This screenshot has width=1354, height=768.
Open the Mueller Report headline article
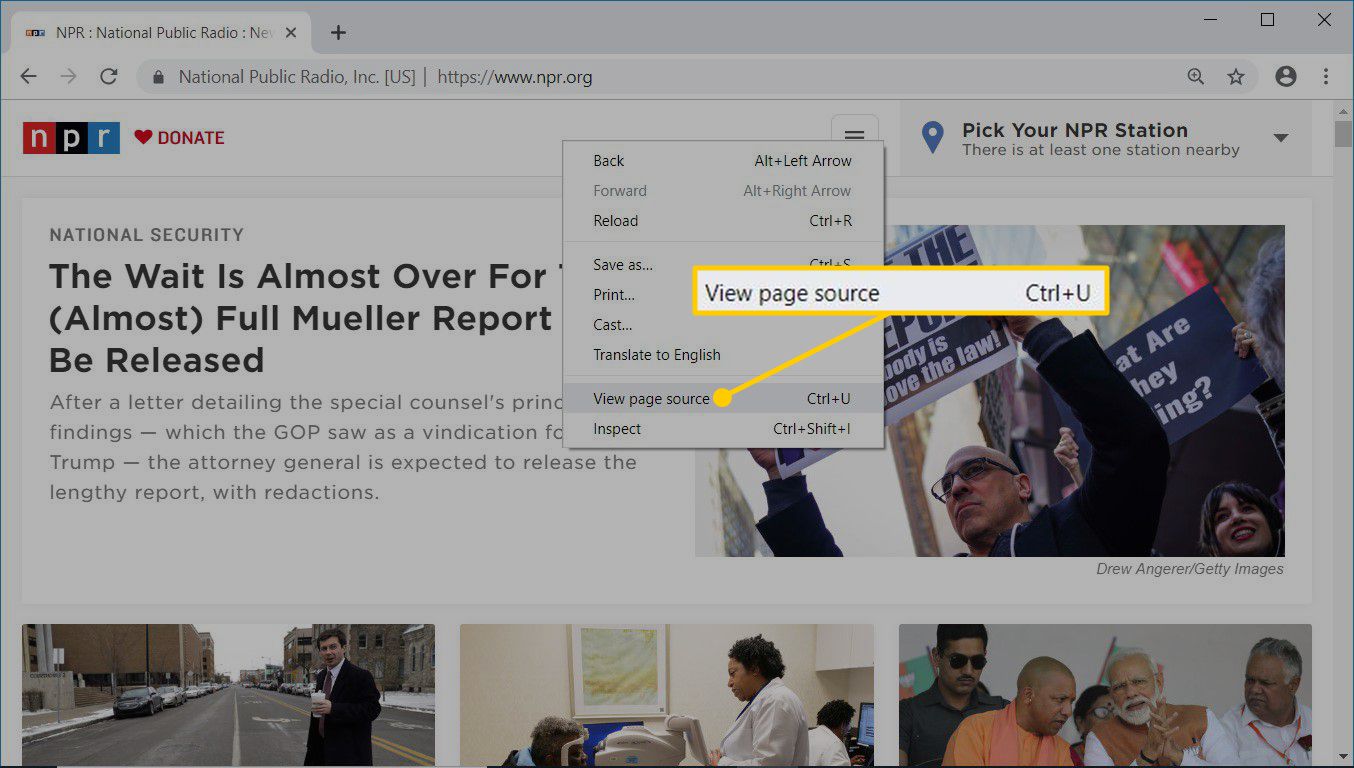click(x=300, y=317)
